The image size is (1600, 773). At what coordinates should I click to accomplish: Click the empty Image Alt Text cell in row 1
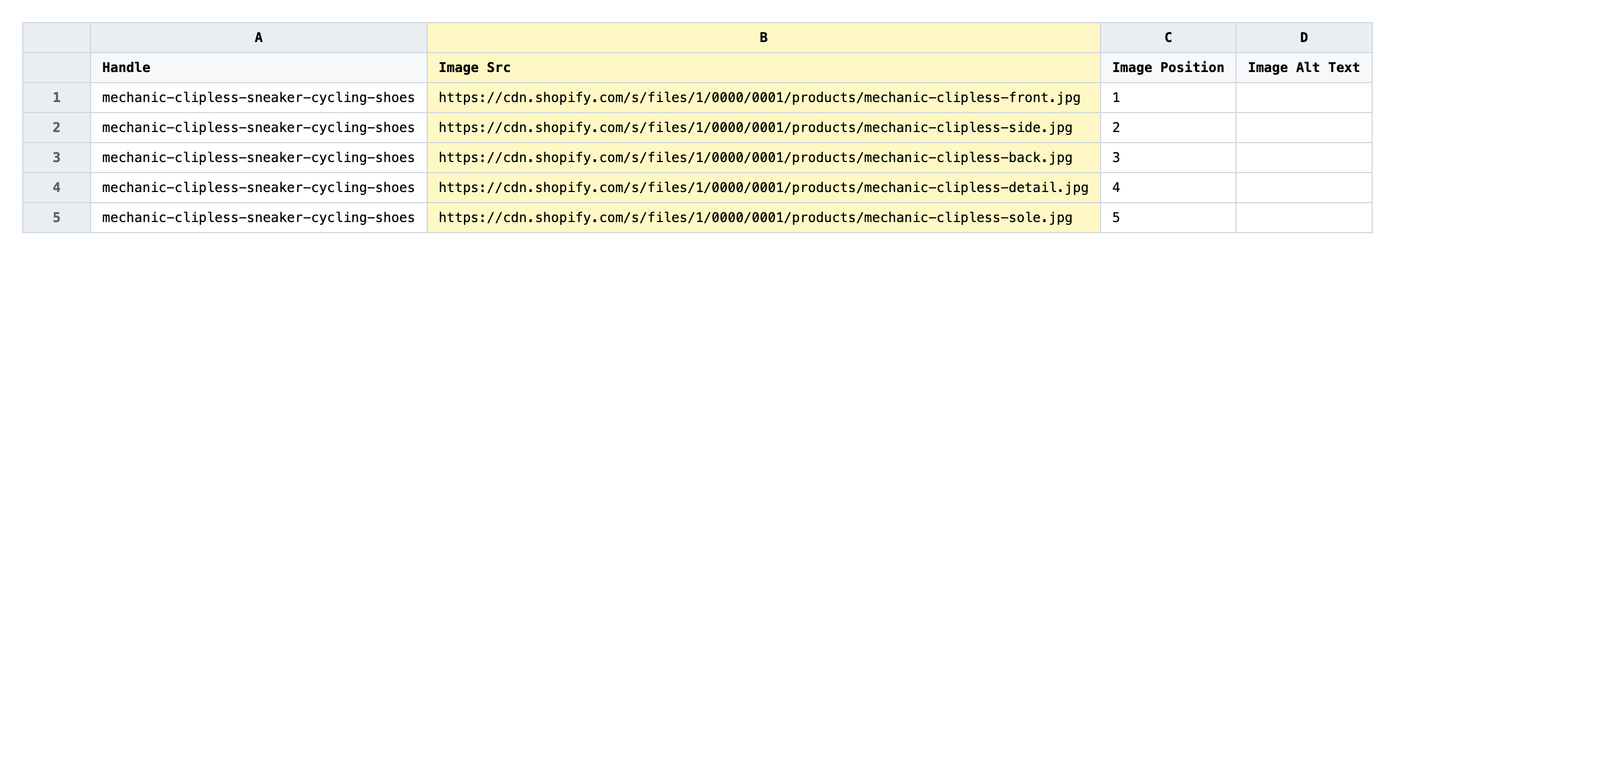click(x=1304, y=98)
